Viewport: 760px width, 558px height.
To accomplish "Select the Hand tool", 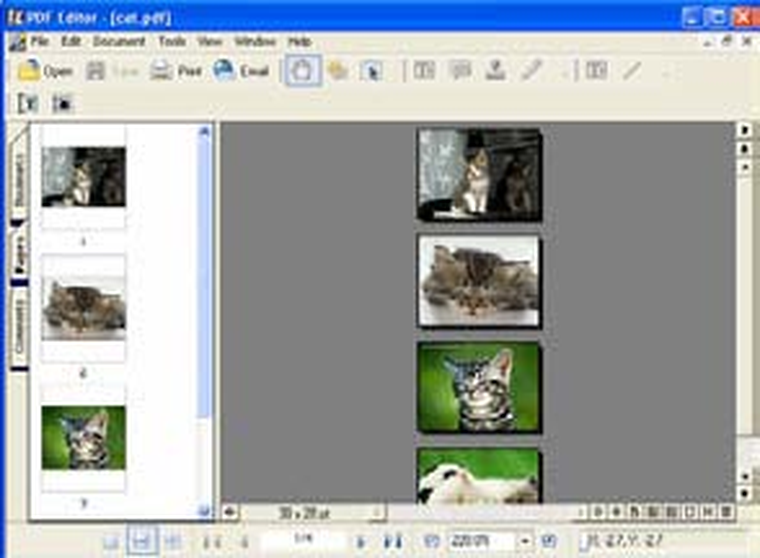I will tap(302, 71).
